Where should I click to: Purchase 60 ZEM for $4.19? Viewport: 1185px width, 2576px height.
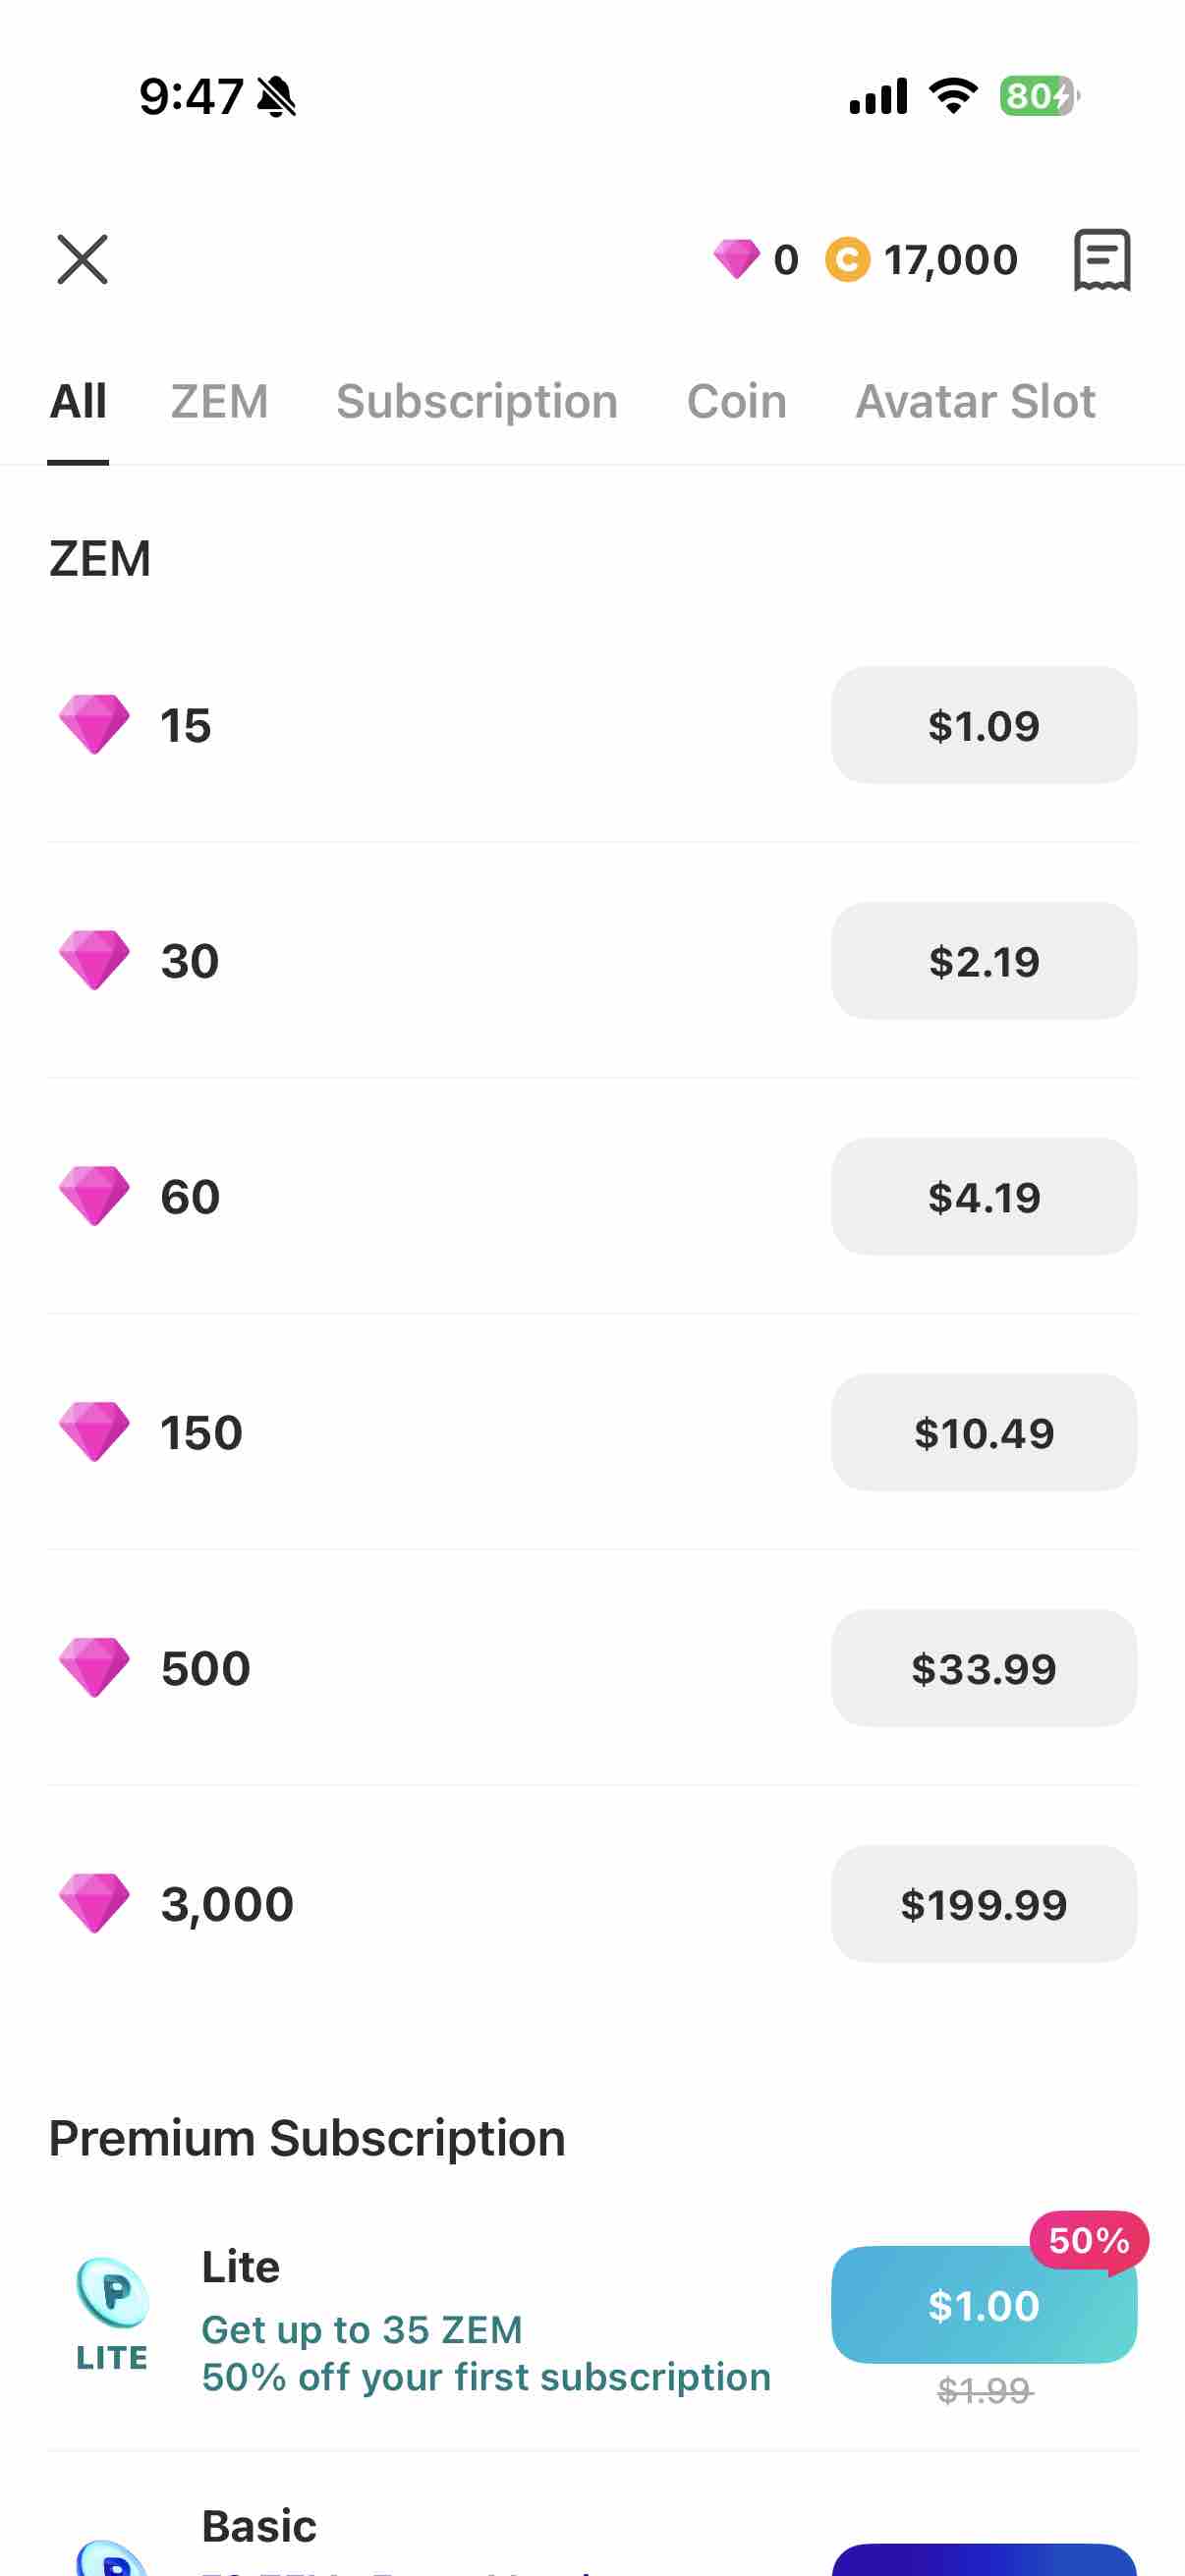pyautogui.click(x=984, y=1197)
